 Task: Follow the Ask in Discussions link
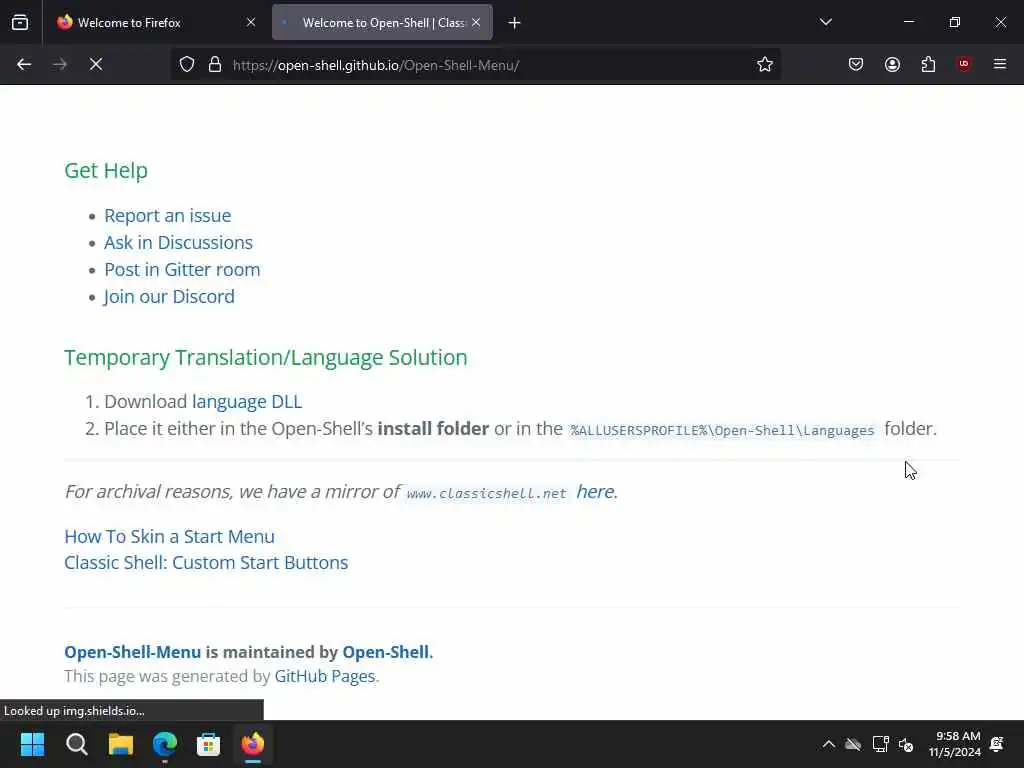178,242
